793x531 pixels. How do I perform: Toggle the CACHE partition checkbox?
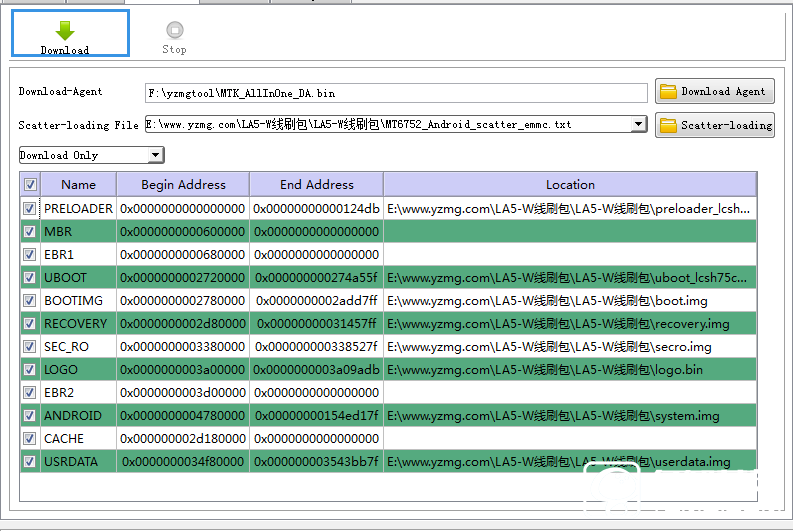tap(30, 439)
